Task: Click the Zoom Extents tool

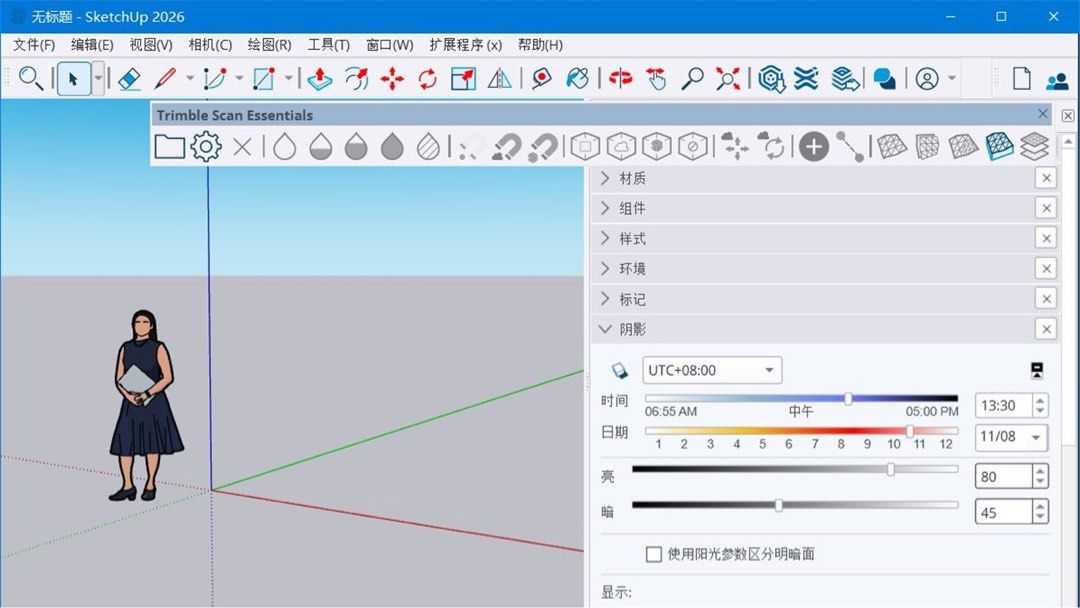Action: tap(726, 78)
